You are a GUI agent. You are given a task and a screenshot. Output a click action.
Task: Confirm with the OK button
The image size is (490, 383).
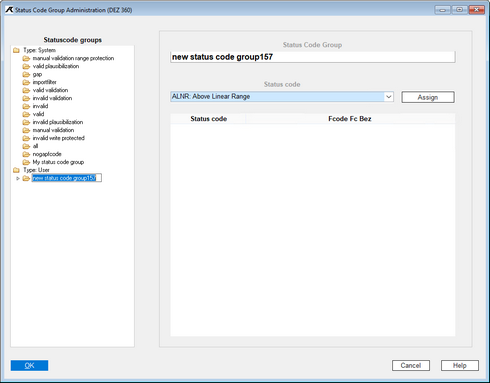(x=29, y=366)
